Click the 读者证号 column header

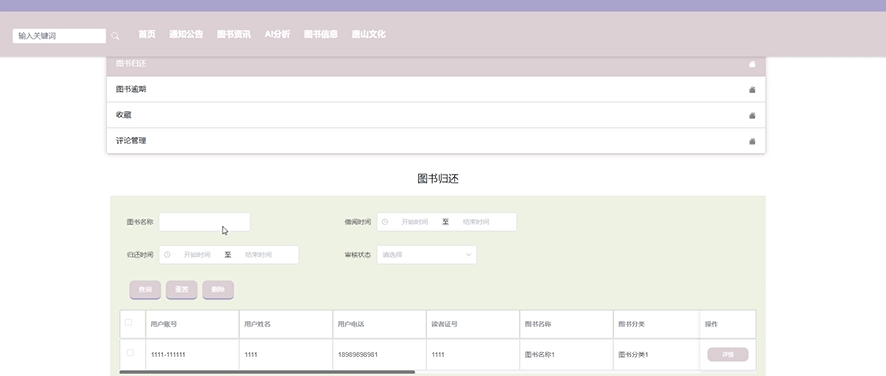tap(473, 324)
